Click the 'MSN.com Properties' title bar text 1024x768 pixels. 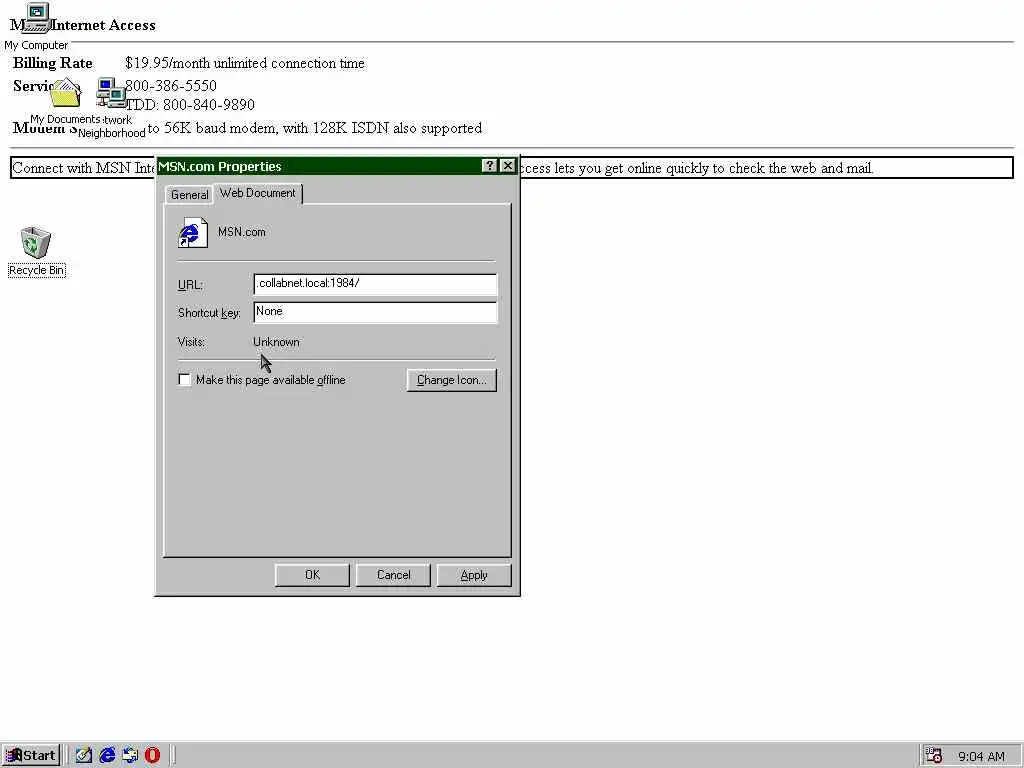[219, 167]
